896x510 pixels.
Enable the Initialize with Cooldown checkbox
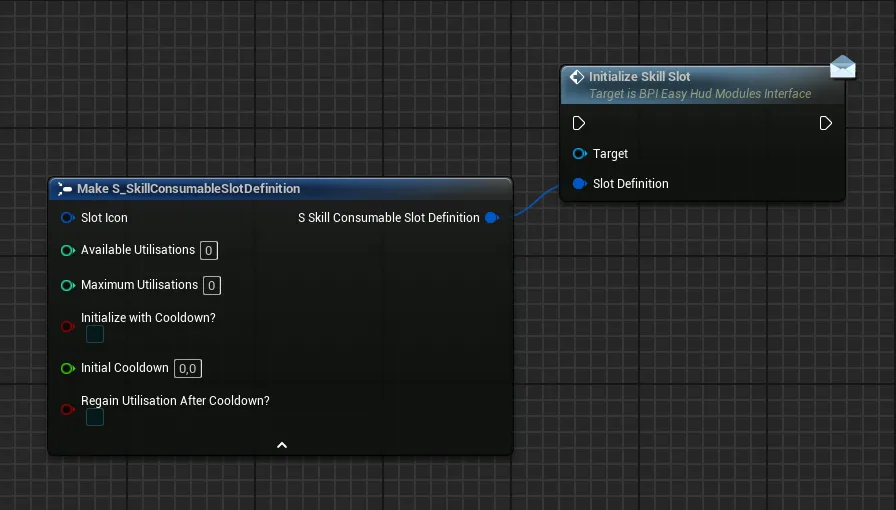coord(95,334)
